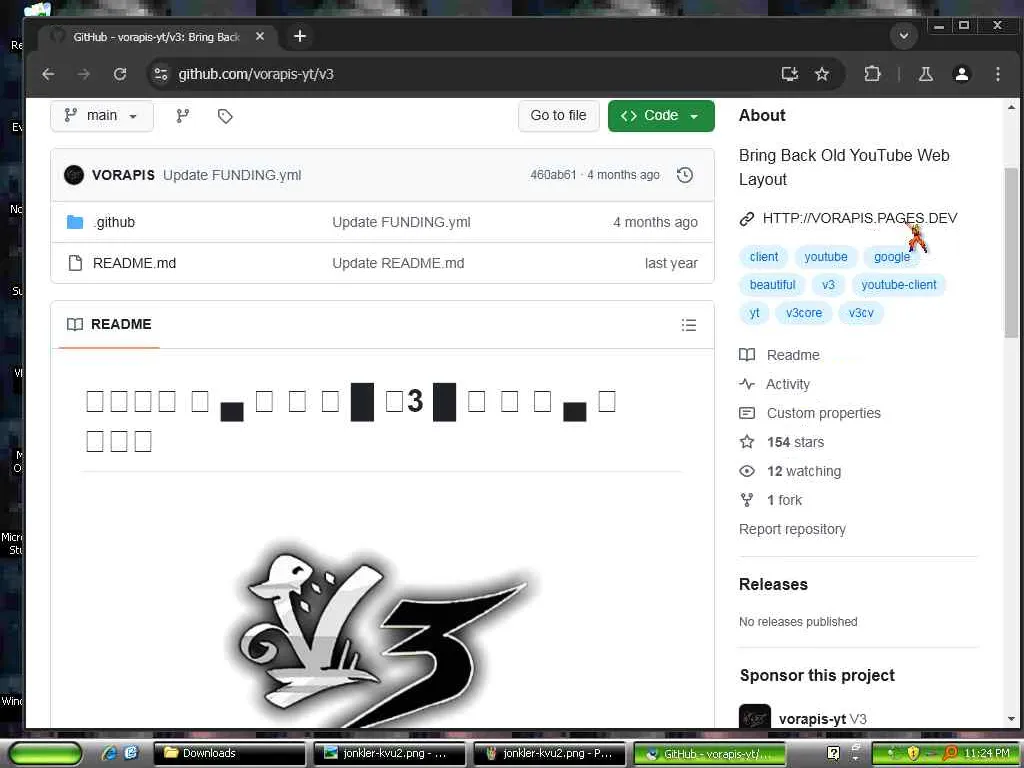
Task: Select the client topic tag
Action: (x=763, y=257)
